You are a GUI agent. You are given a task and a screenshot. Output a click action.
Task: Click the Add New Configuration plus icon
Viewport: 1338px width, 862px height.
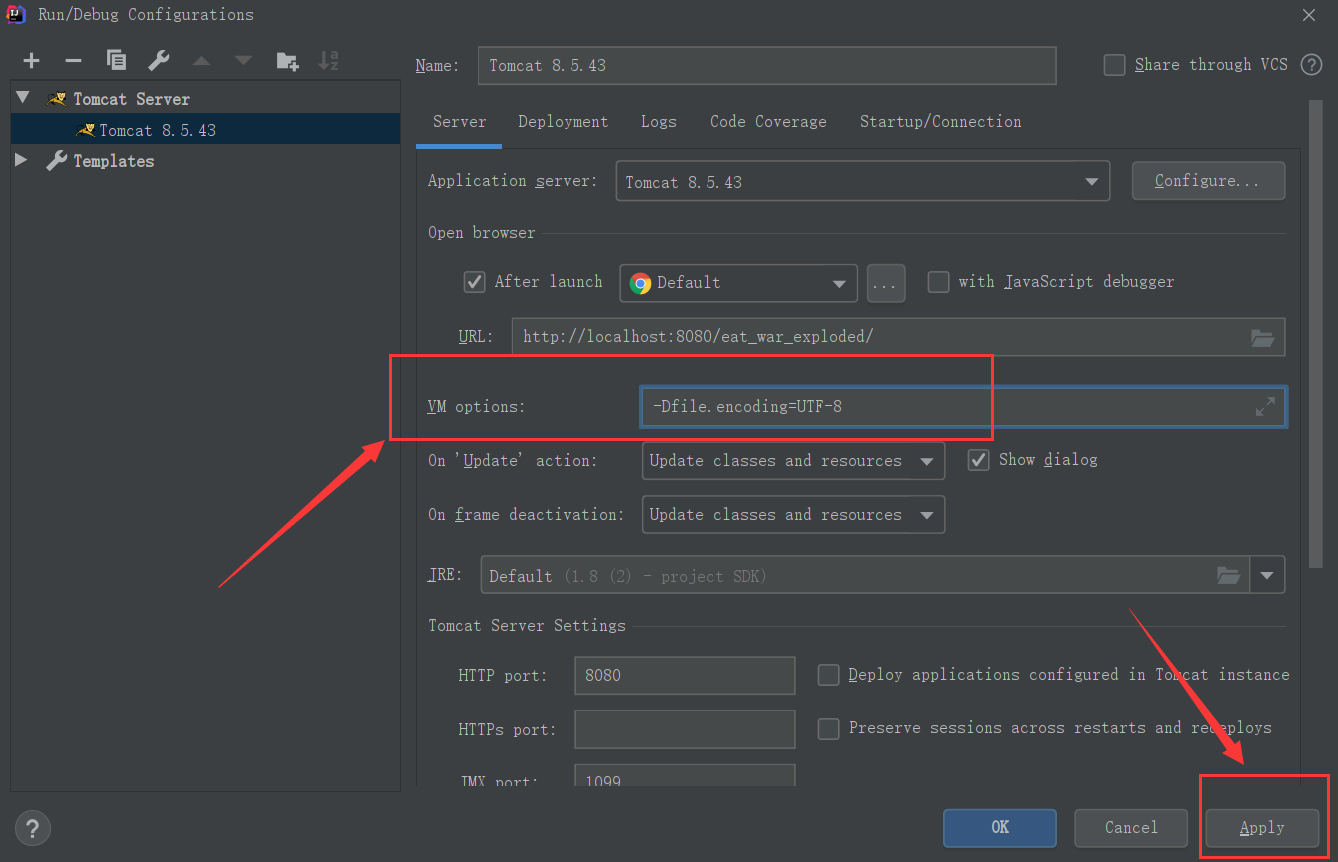(x=31, y=61)
